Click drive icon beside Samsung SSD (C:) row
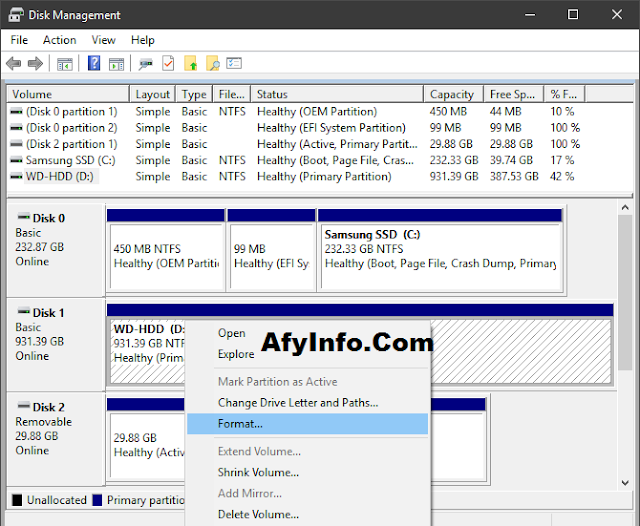The width and height of the screenshot is (640, 526). pos(16,160)
